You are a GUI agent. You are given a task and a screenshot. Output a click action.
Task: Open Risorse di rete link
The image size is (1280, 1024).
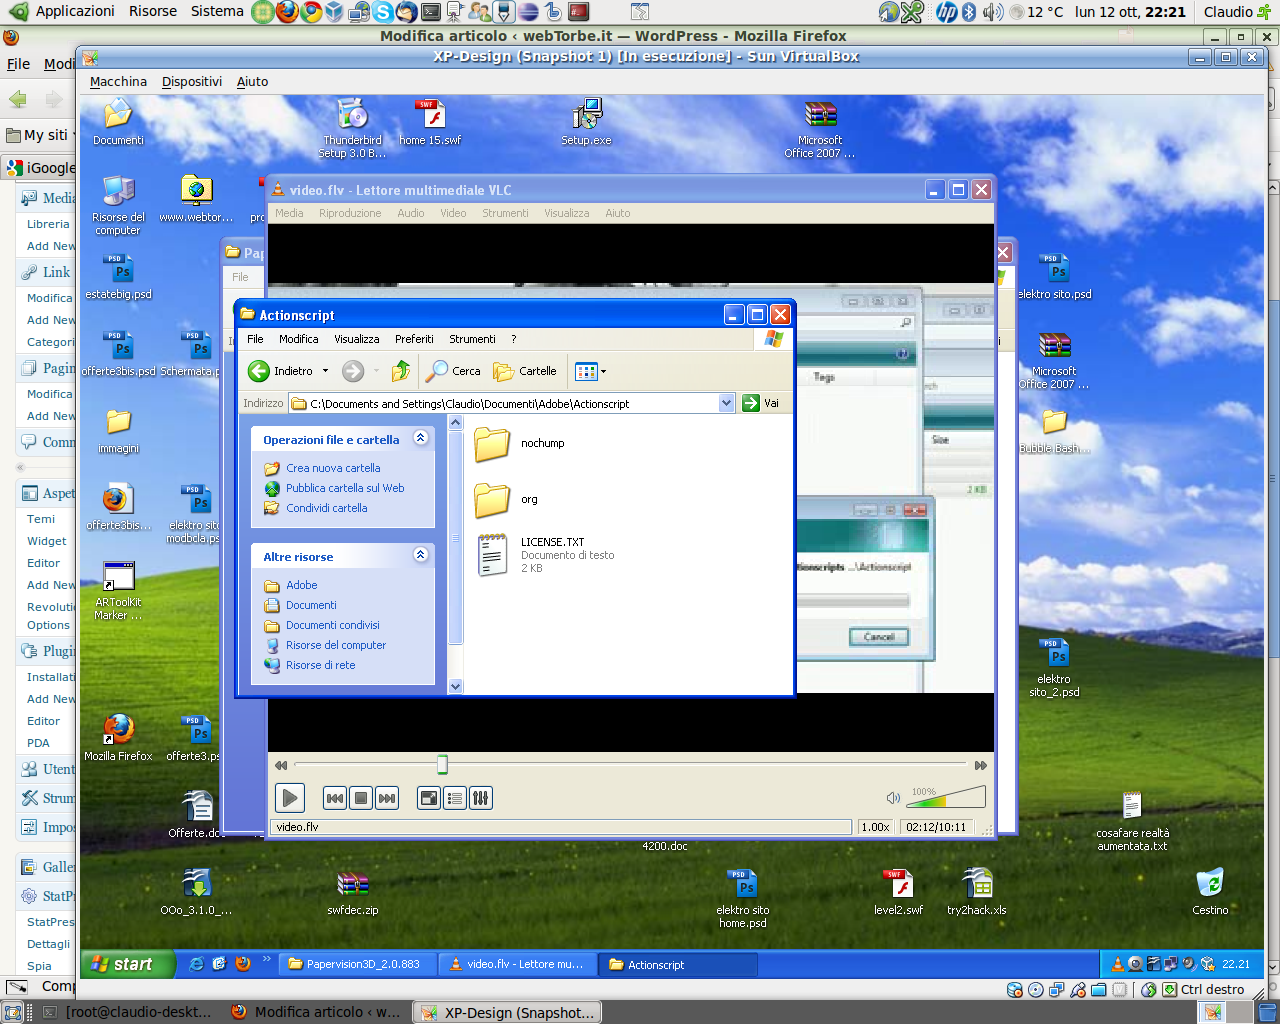click(320, 665)
